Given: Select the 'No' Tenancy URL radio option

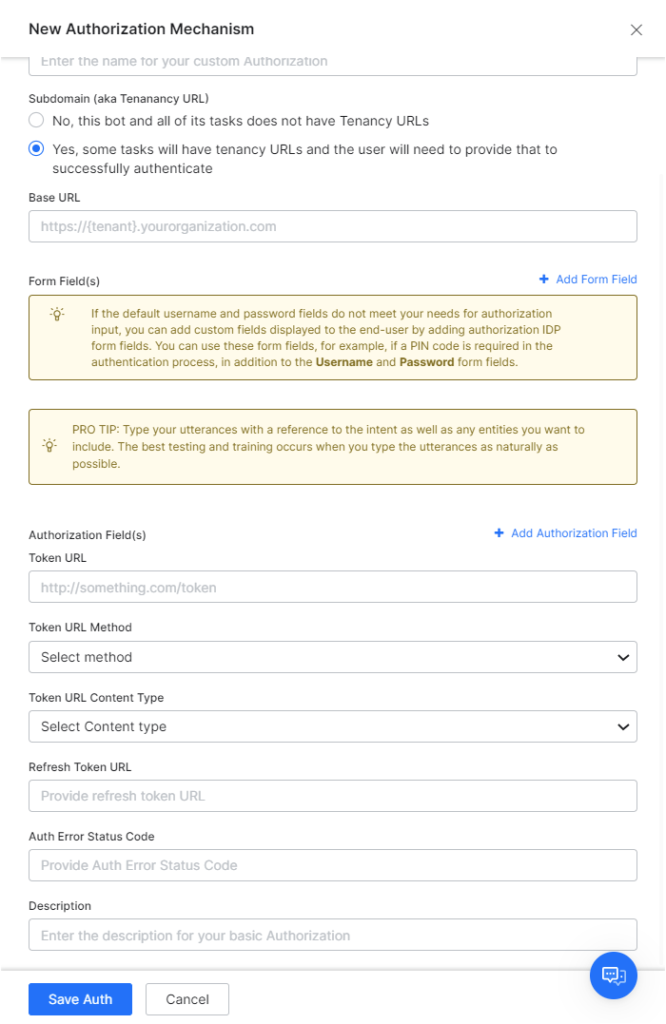Looking at the screenshot, I should pos(37,121).
